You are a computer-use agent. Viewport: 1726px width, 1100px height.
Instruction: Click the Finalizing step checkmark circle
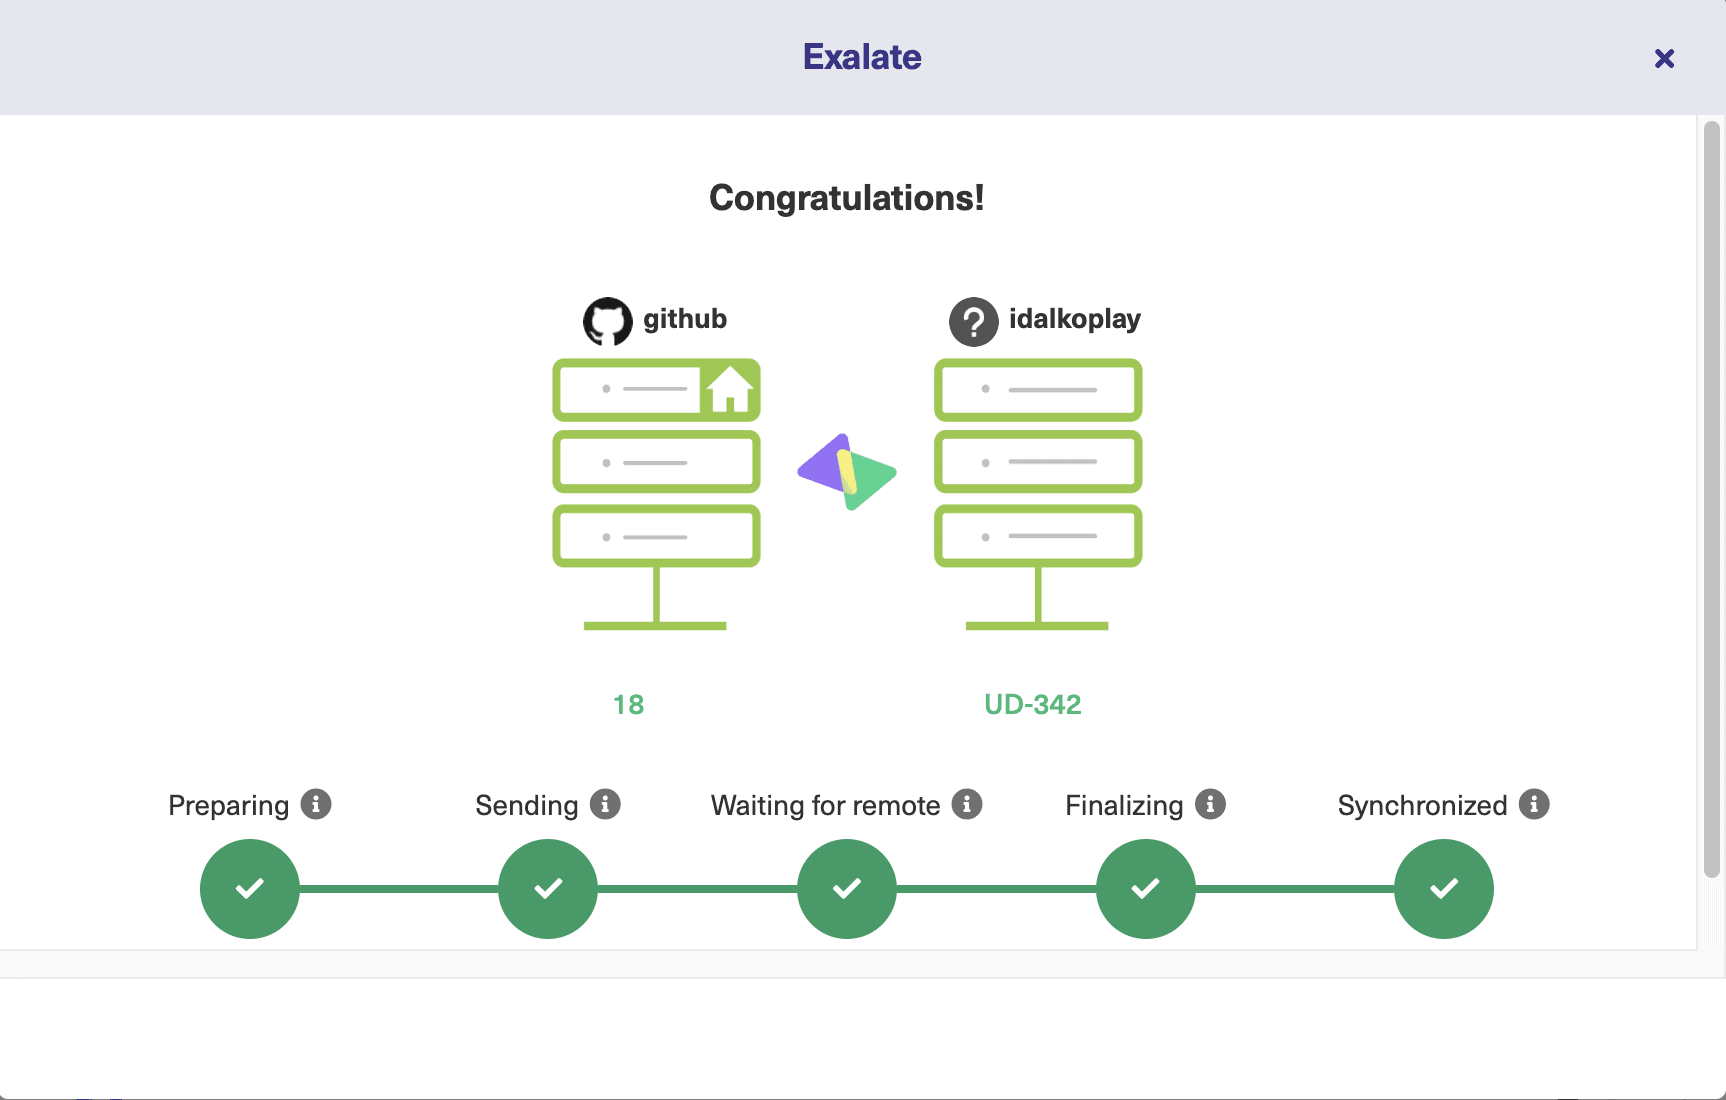(1146, 888)
